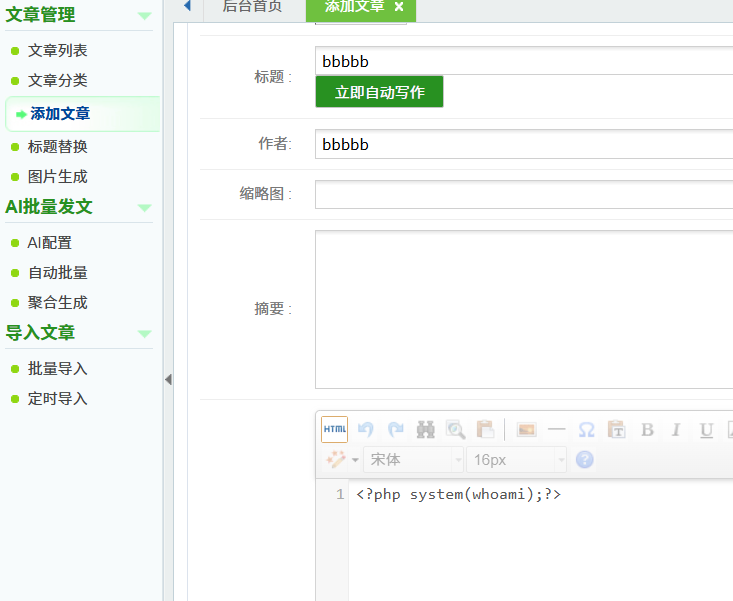Click the 文章管理 section header
Image resolution: width=733 pixels, height=601 pixels.
pos(40,15)
